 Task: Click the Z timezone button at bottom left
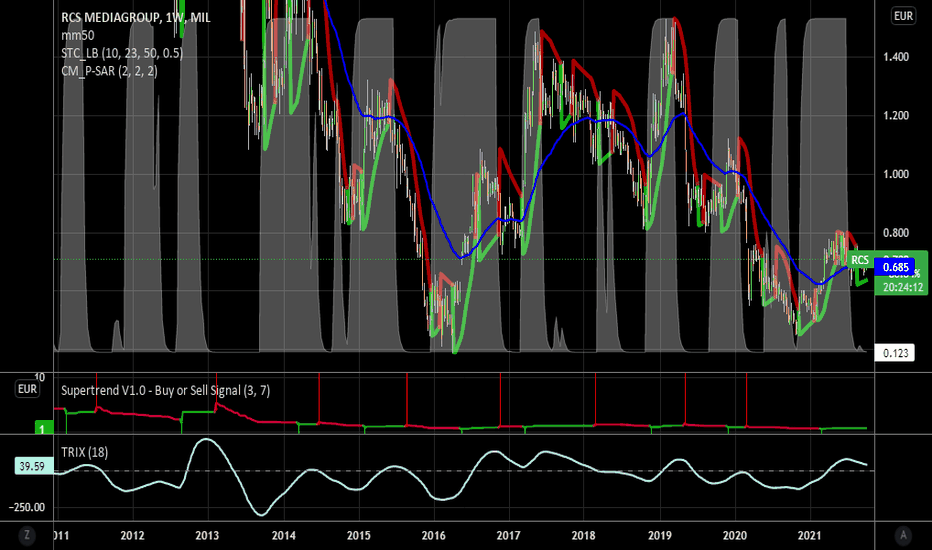[27, 535]
